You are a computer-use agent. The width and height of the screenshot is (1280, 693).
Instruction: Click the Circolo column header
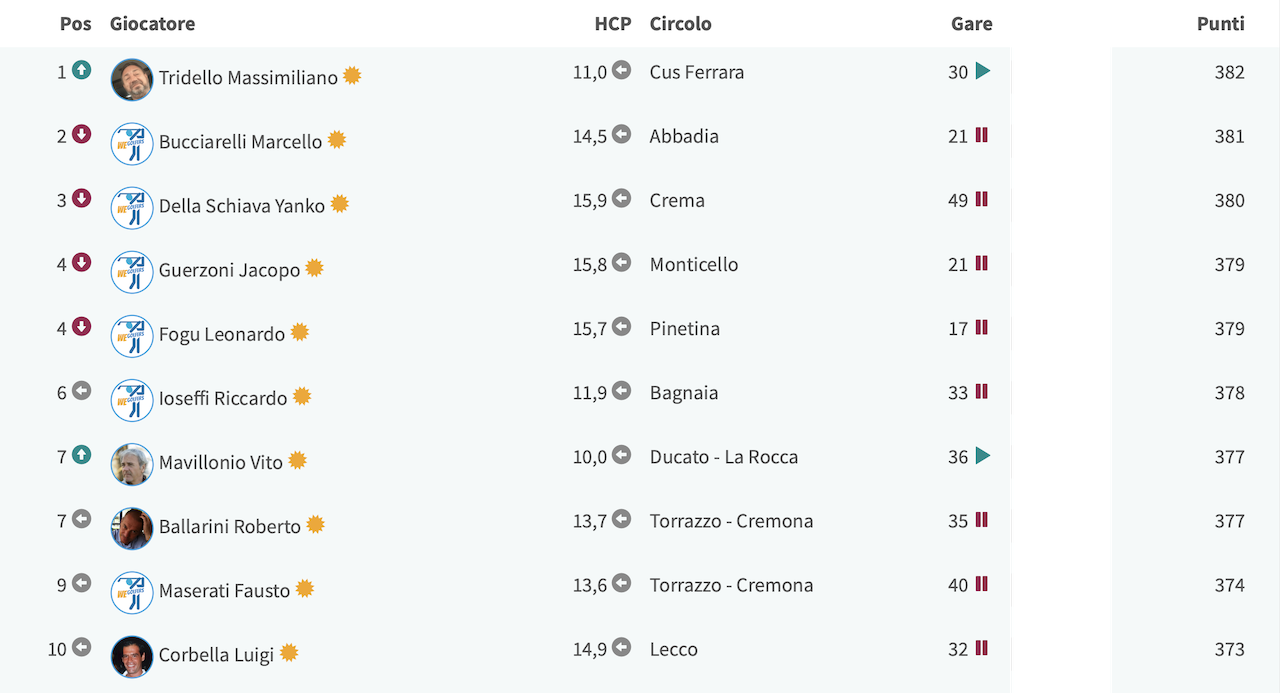681,23
